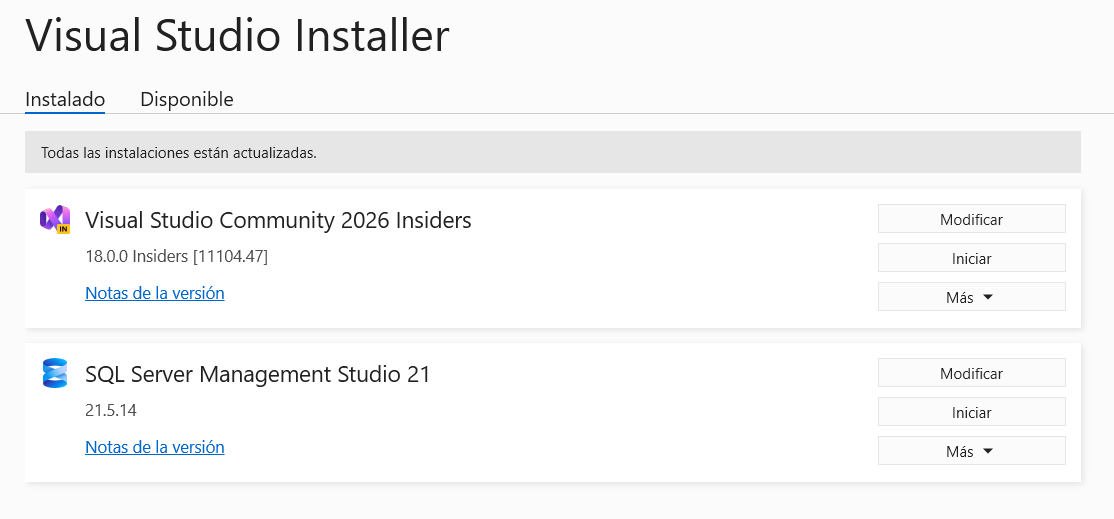Select the Instalado tab
1114x519 pixels.
pos(65,99)
